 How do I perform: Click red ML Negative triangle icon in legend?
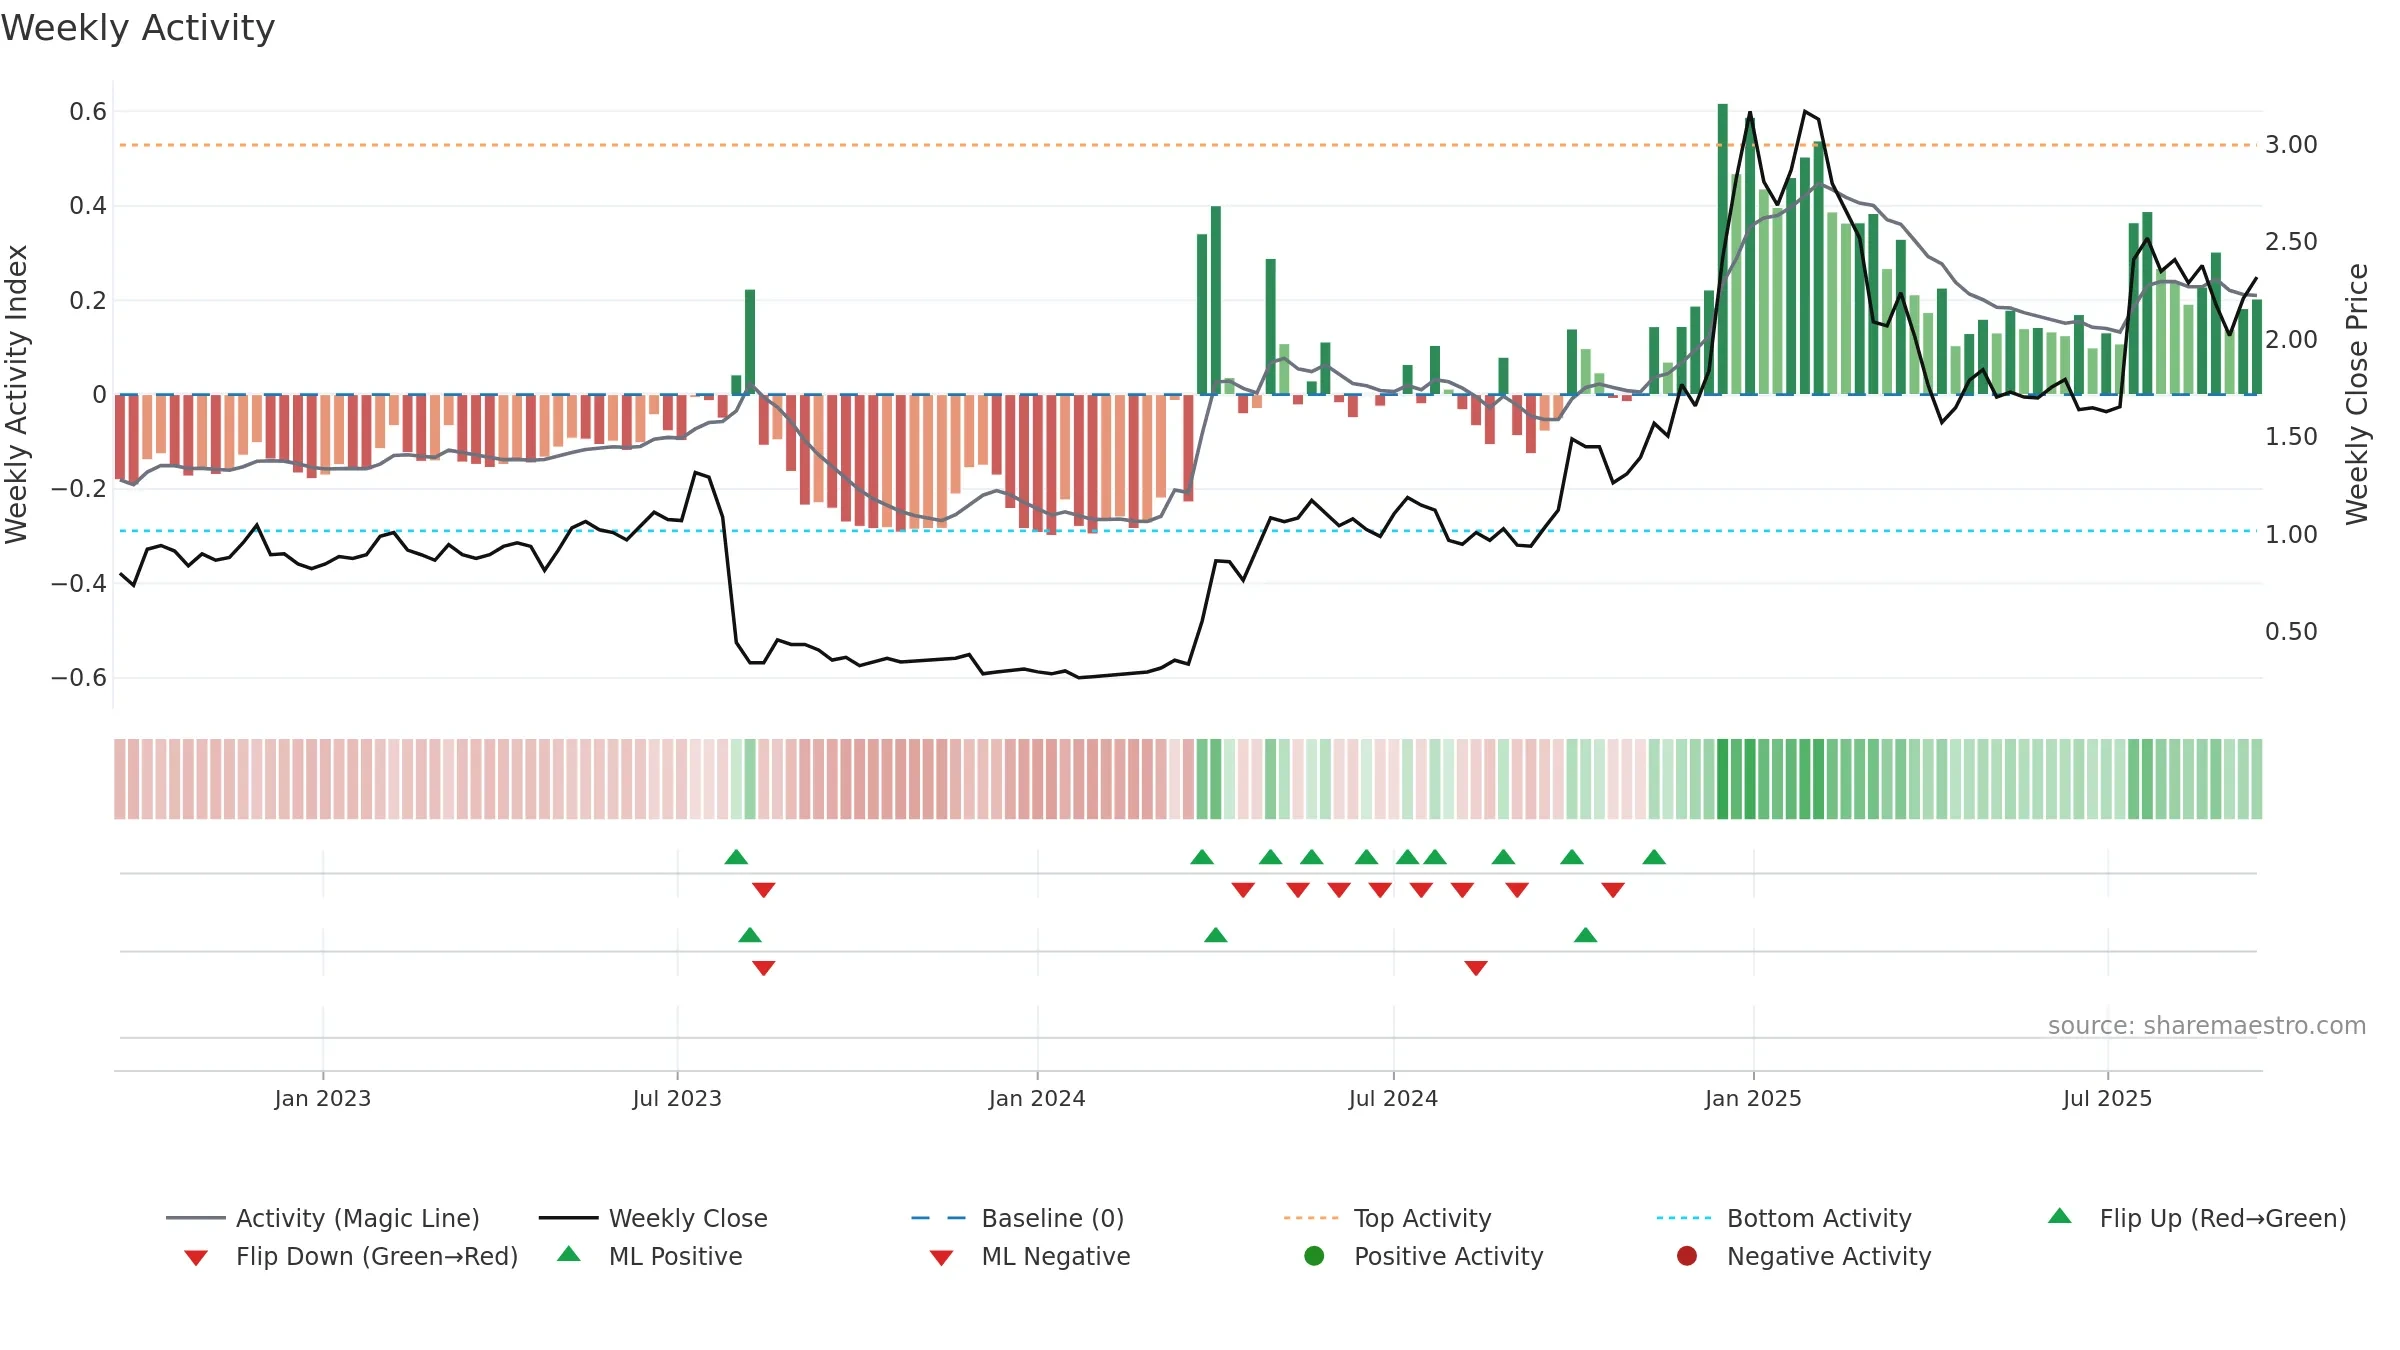[941, 1258]
